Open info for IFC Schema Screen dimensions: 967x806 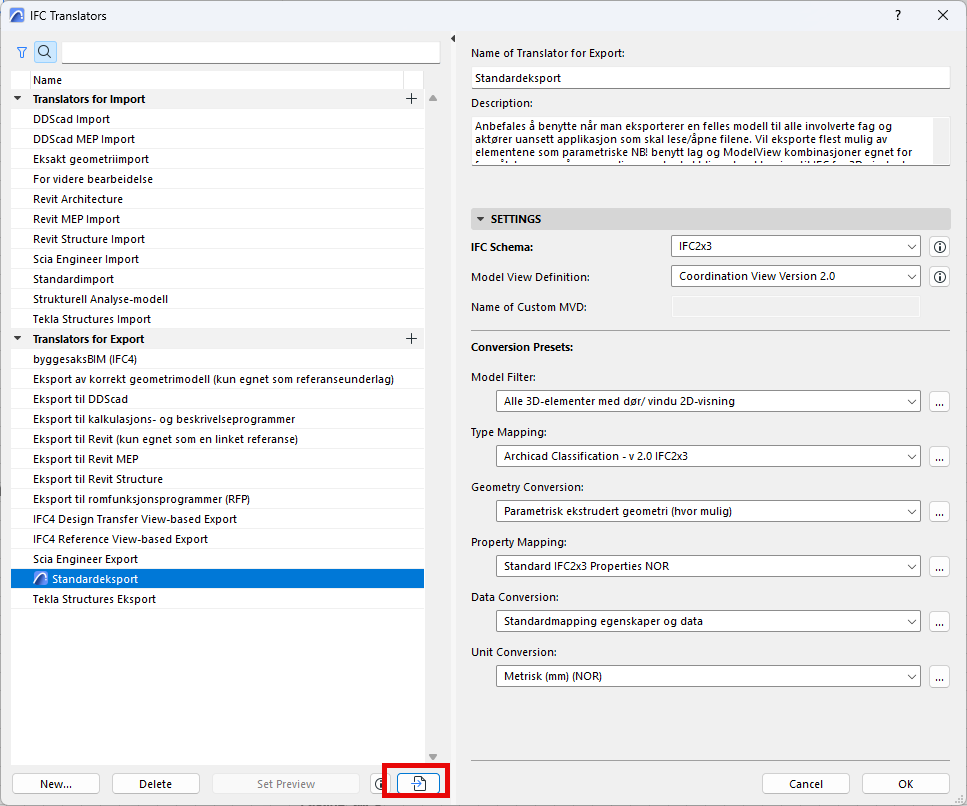[939, 247]
